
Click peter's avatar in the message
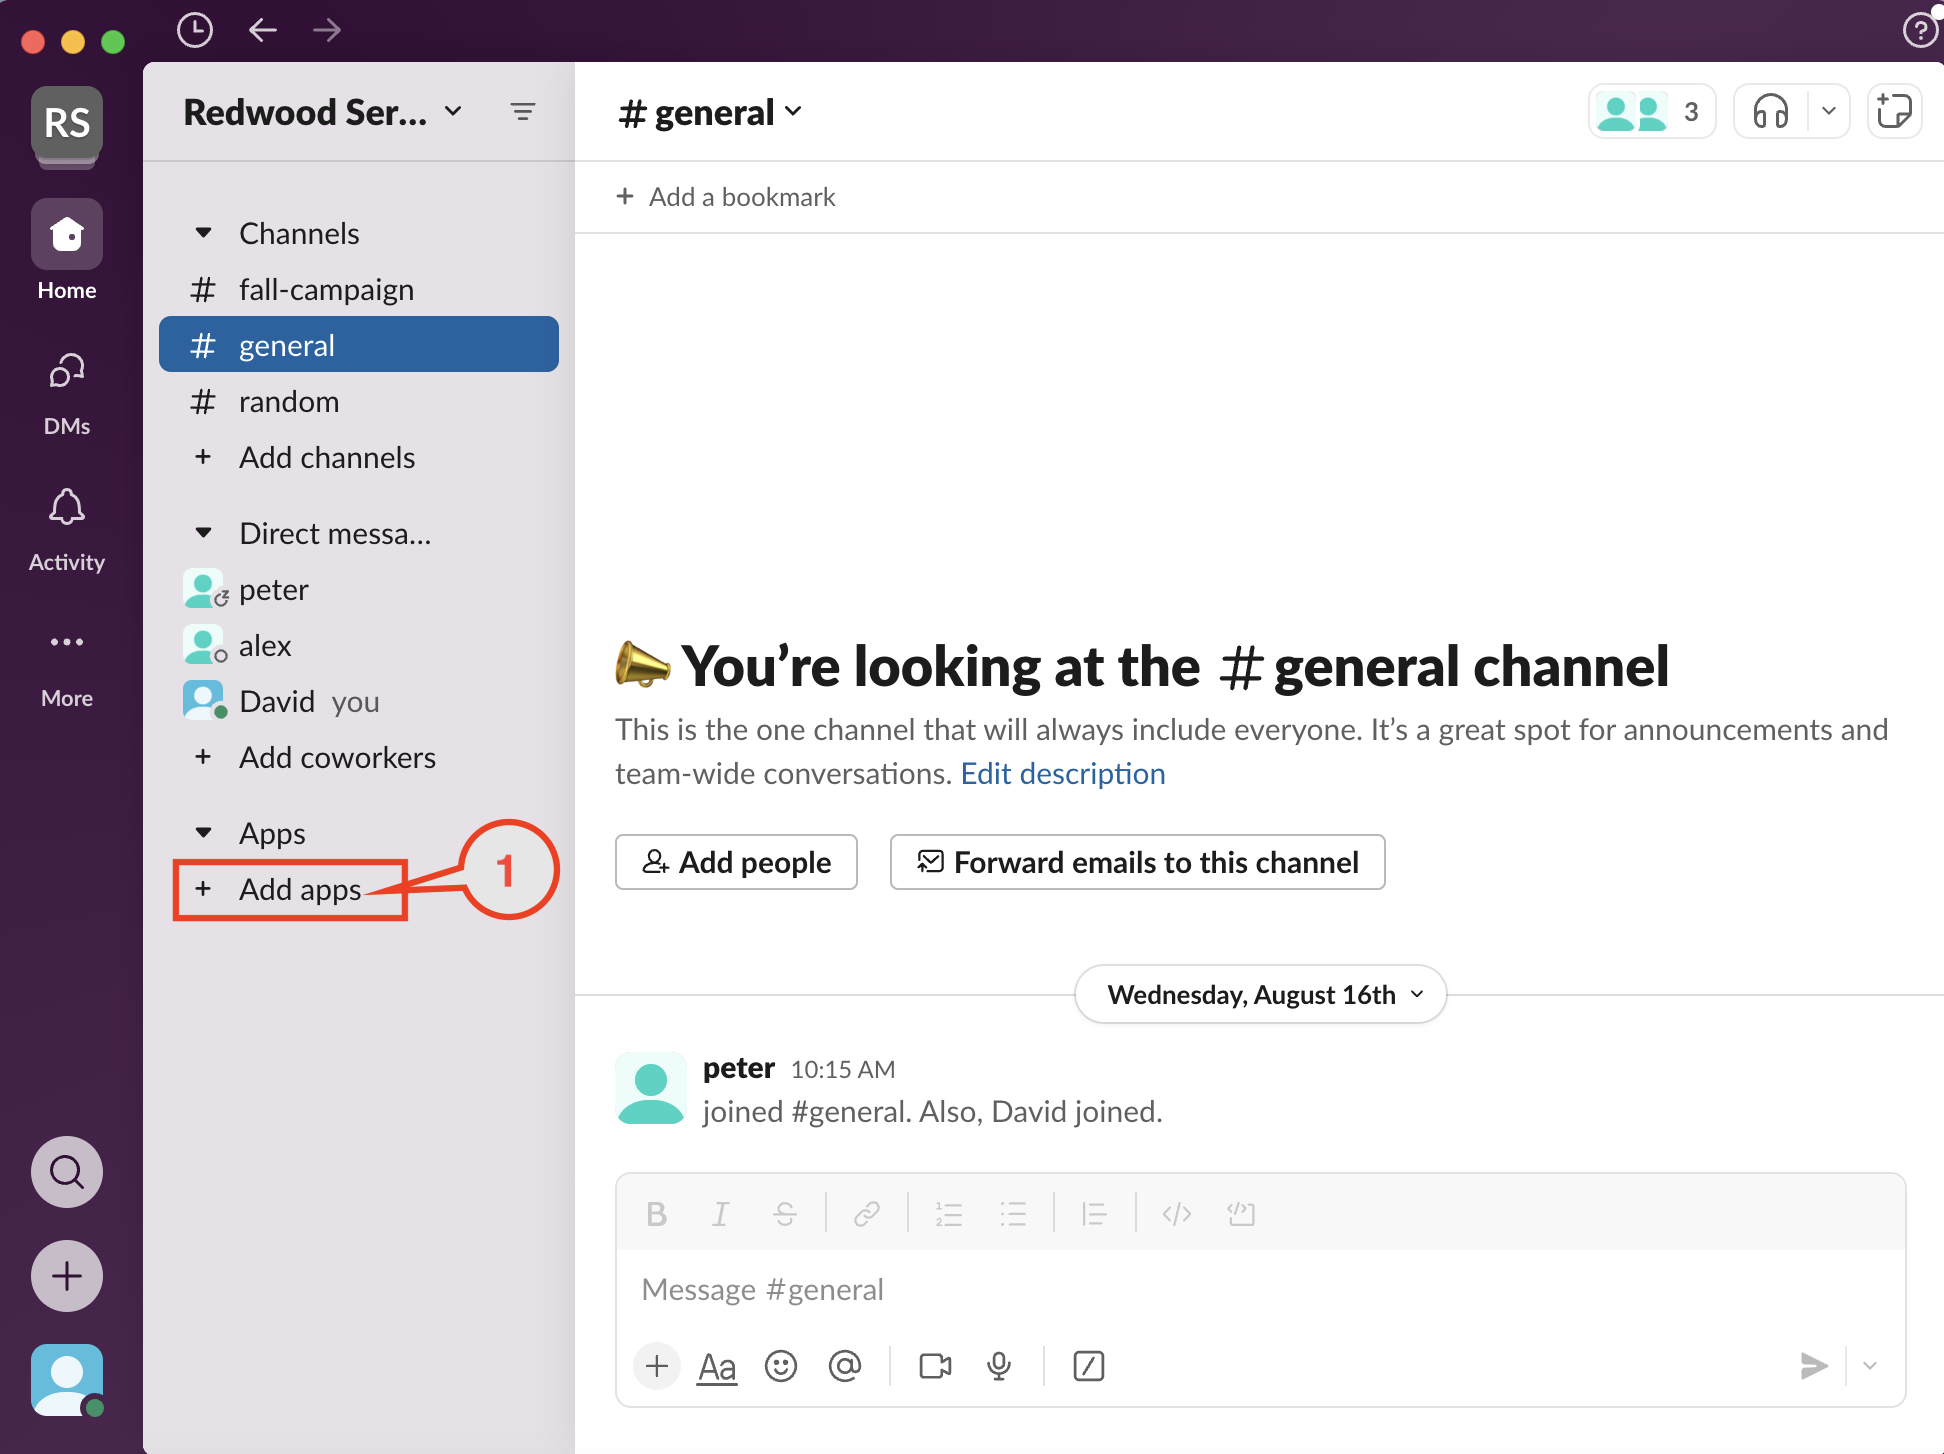(x=651, y=1088)
